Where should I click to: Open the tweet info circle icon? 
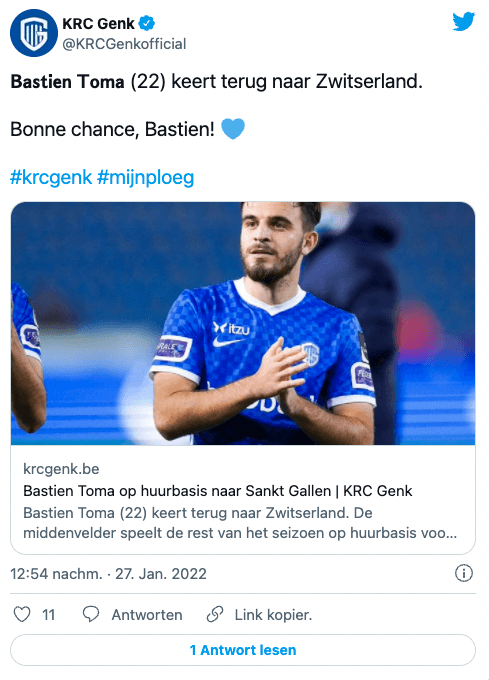coord(463,573)
